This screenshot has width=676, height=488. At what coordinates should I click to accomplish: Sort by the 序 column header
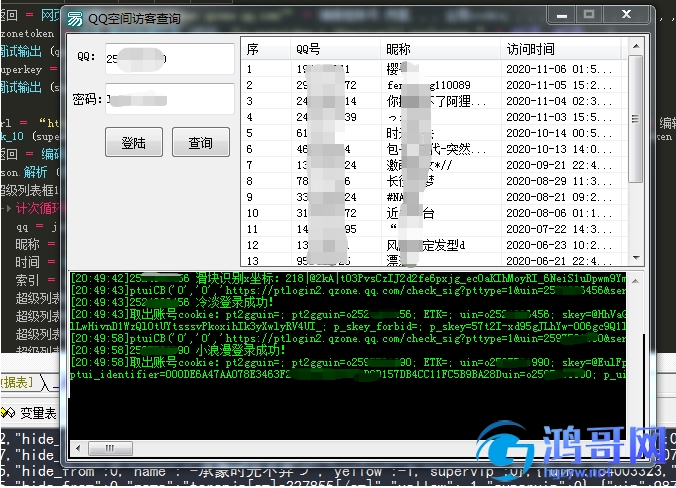[266, 49]
